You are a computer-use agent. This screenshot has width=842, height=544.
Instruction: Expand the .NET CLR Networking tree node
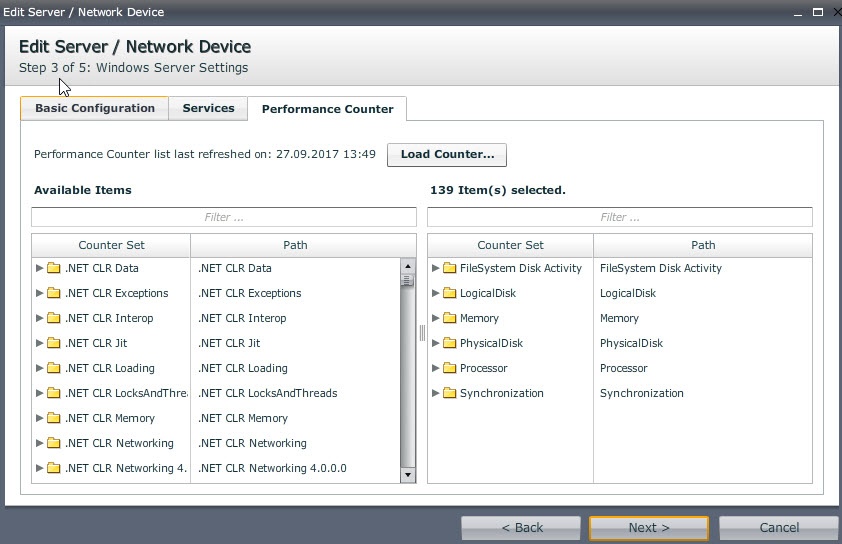pos(40,443)
